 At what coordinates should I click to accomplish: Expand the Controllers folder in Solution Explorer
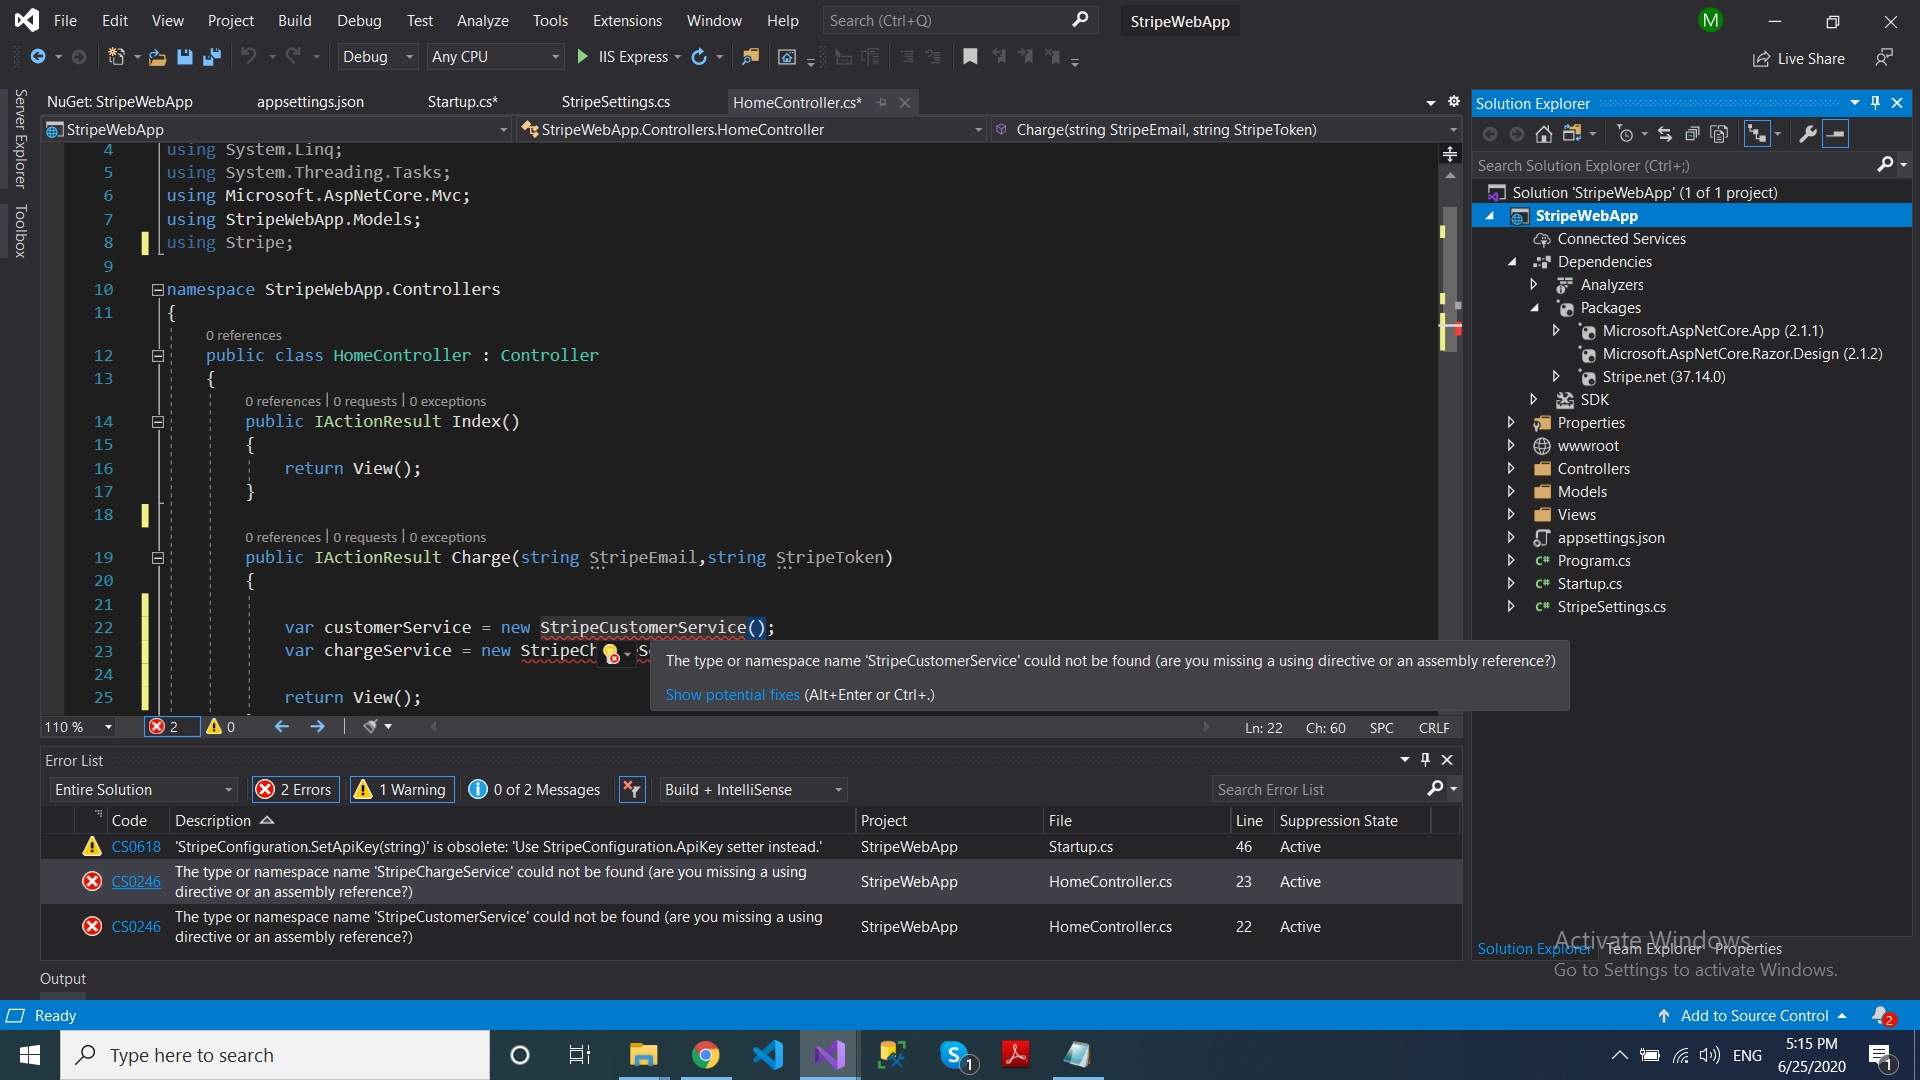pyautogui.click(x=1511, y=469)
